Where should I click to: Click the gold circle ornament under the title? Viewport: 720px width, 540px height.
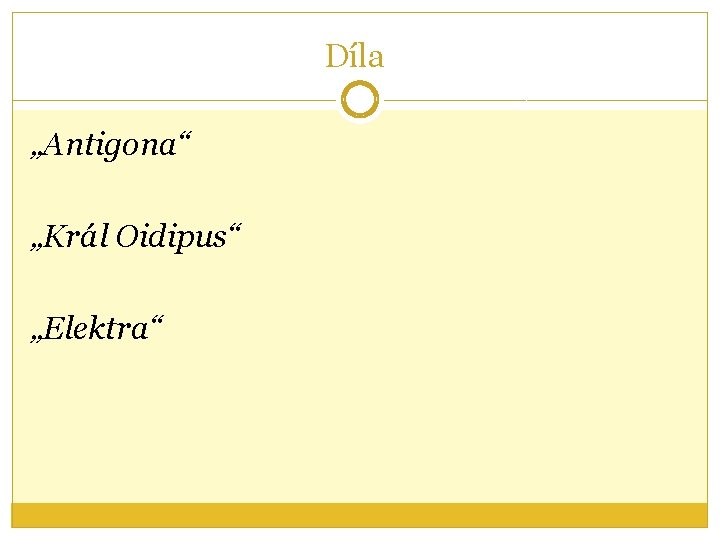coord(360,100)
